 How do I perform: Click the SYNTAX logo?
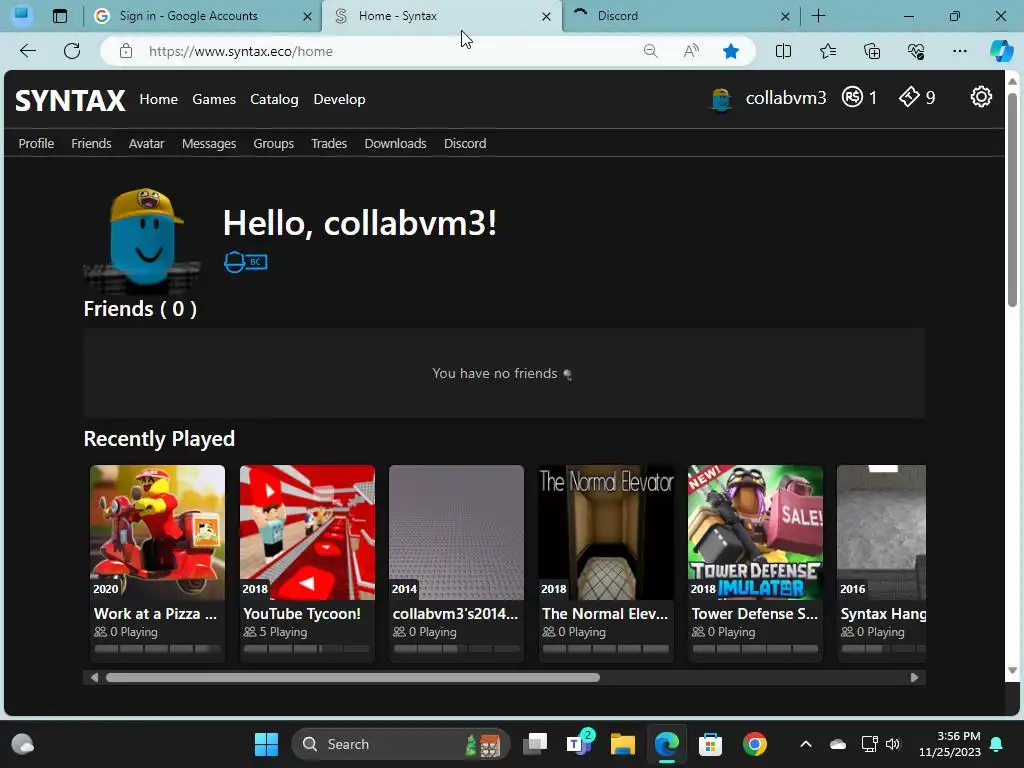coord(70,100)
